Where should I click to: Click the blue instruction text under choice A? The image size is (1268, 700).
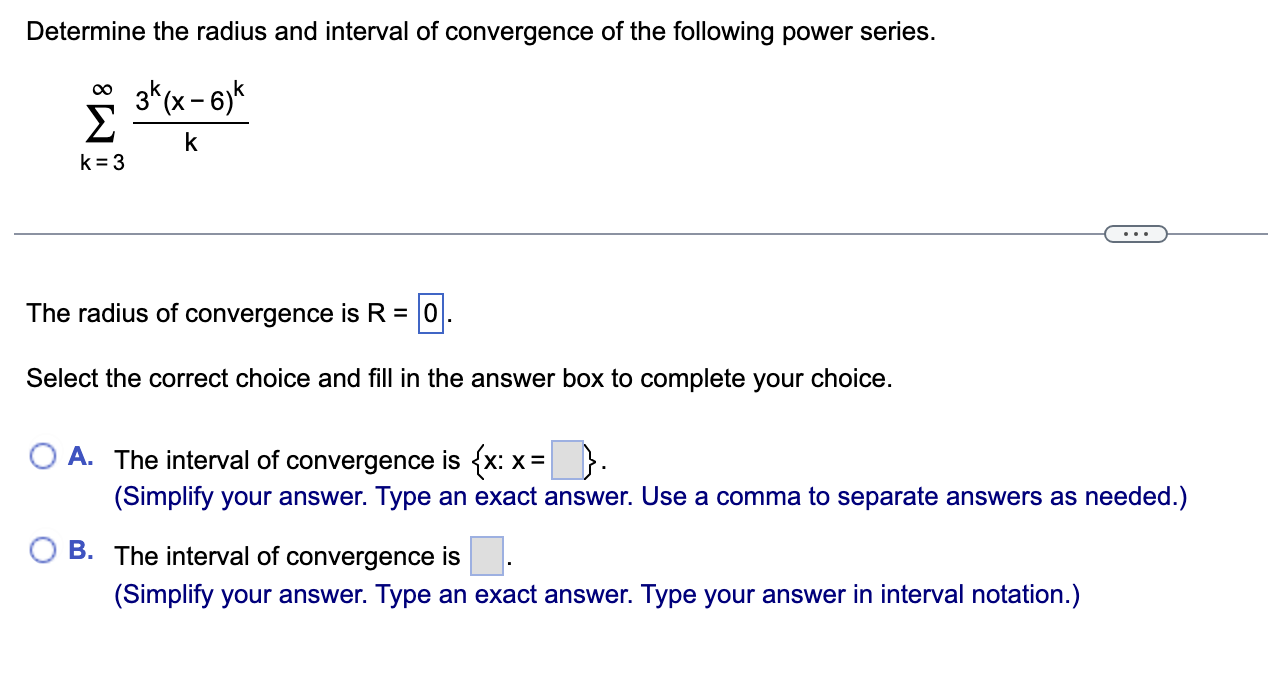[650, 496]
